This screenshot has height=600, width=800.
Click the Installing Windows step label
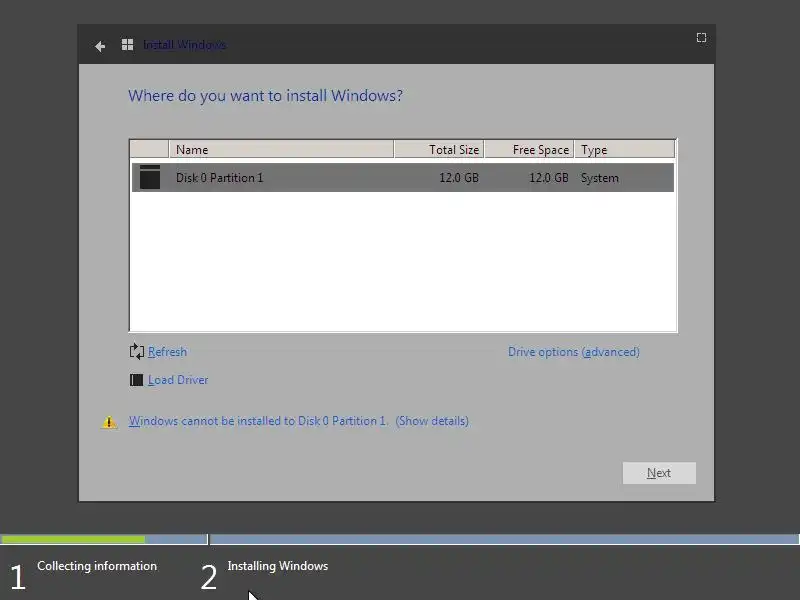tap(278, 566)
